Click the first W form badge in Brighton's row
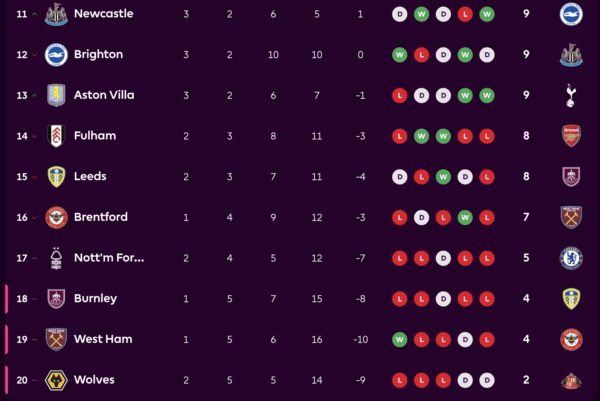This screenshot has width=600, height=401. tap(400, 55)
